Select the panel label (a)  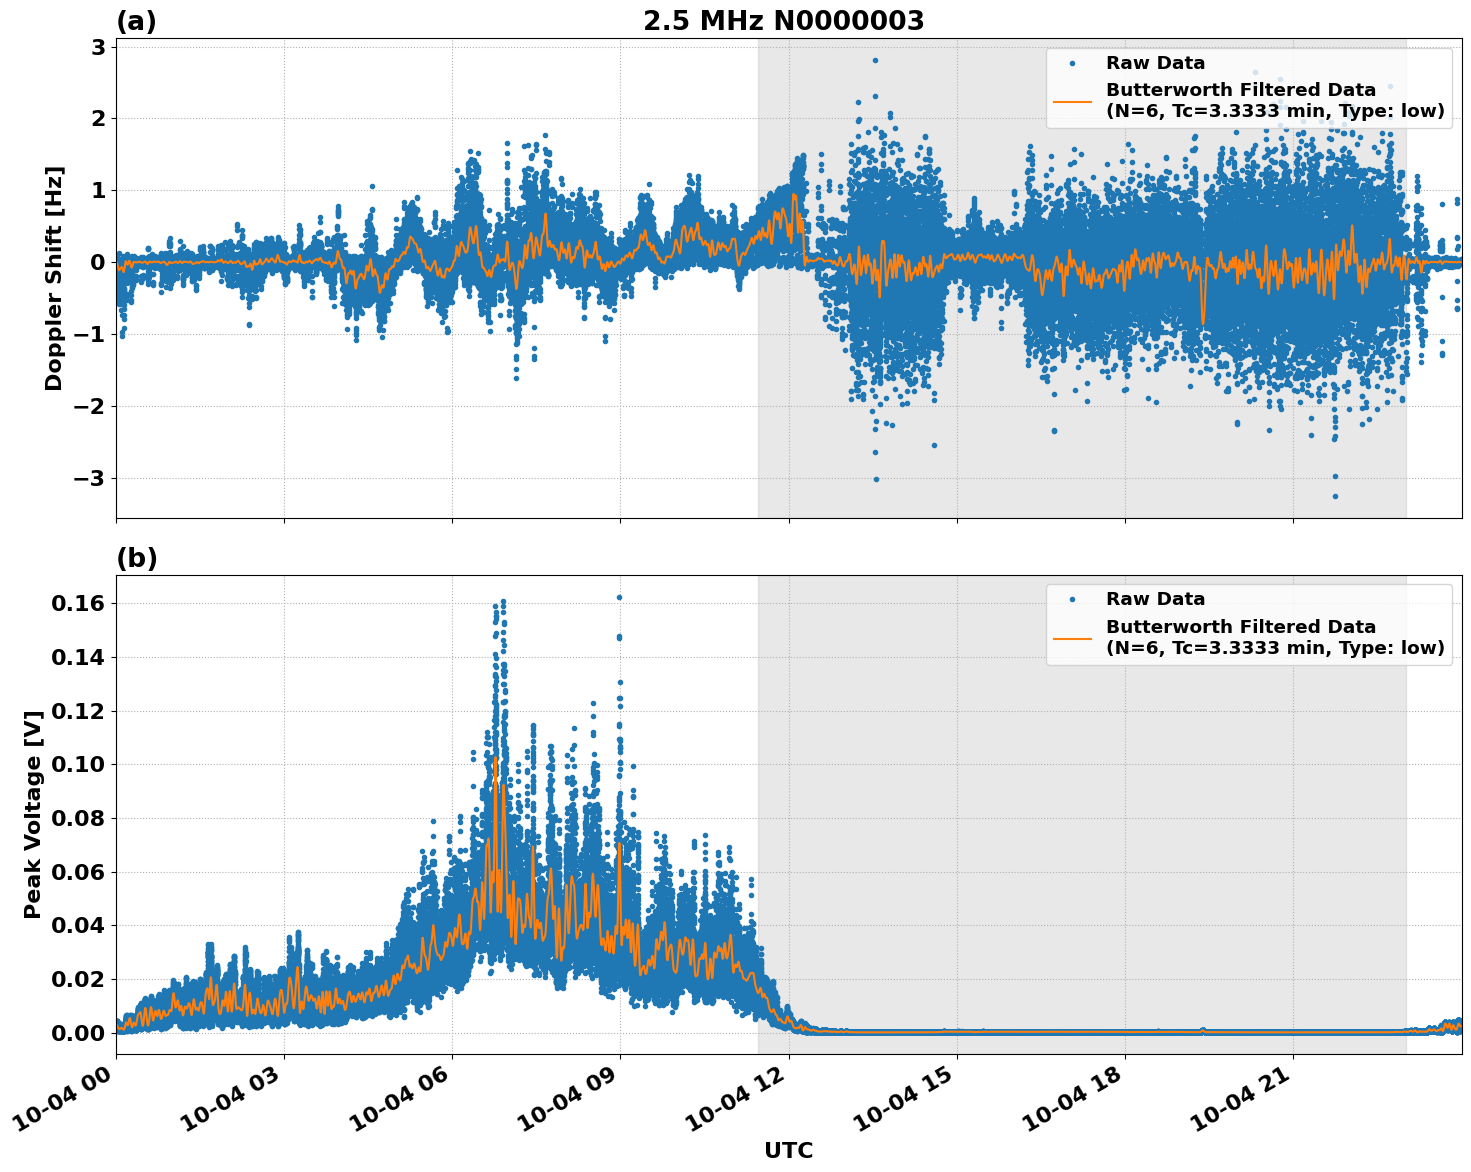136,18
